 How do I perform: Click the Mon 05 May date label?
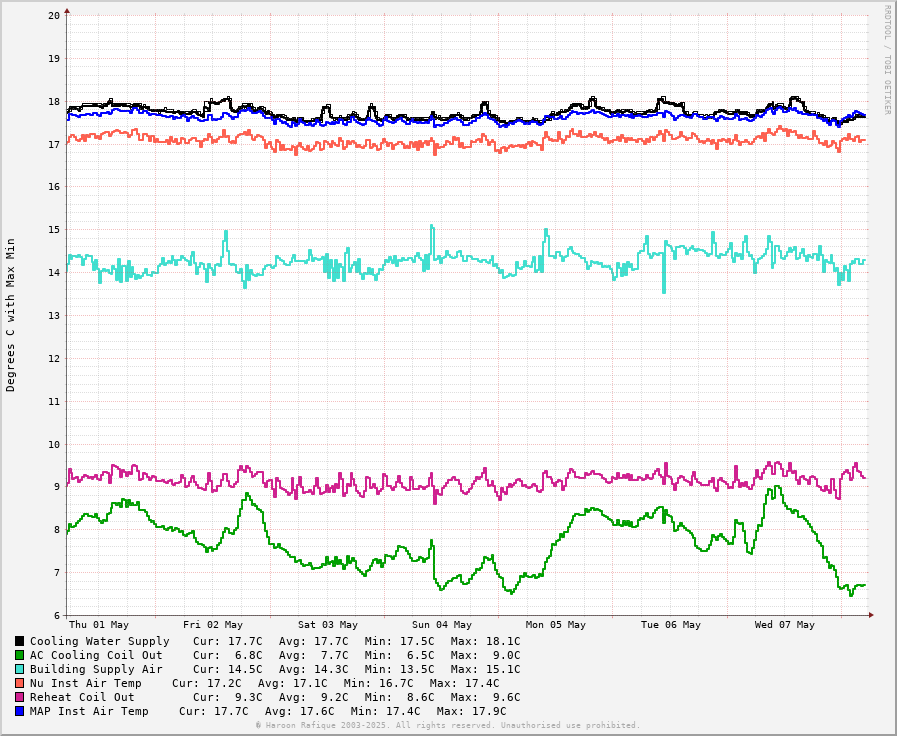pyautogui.click(x=556, y=625)
